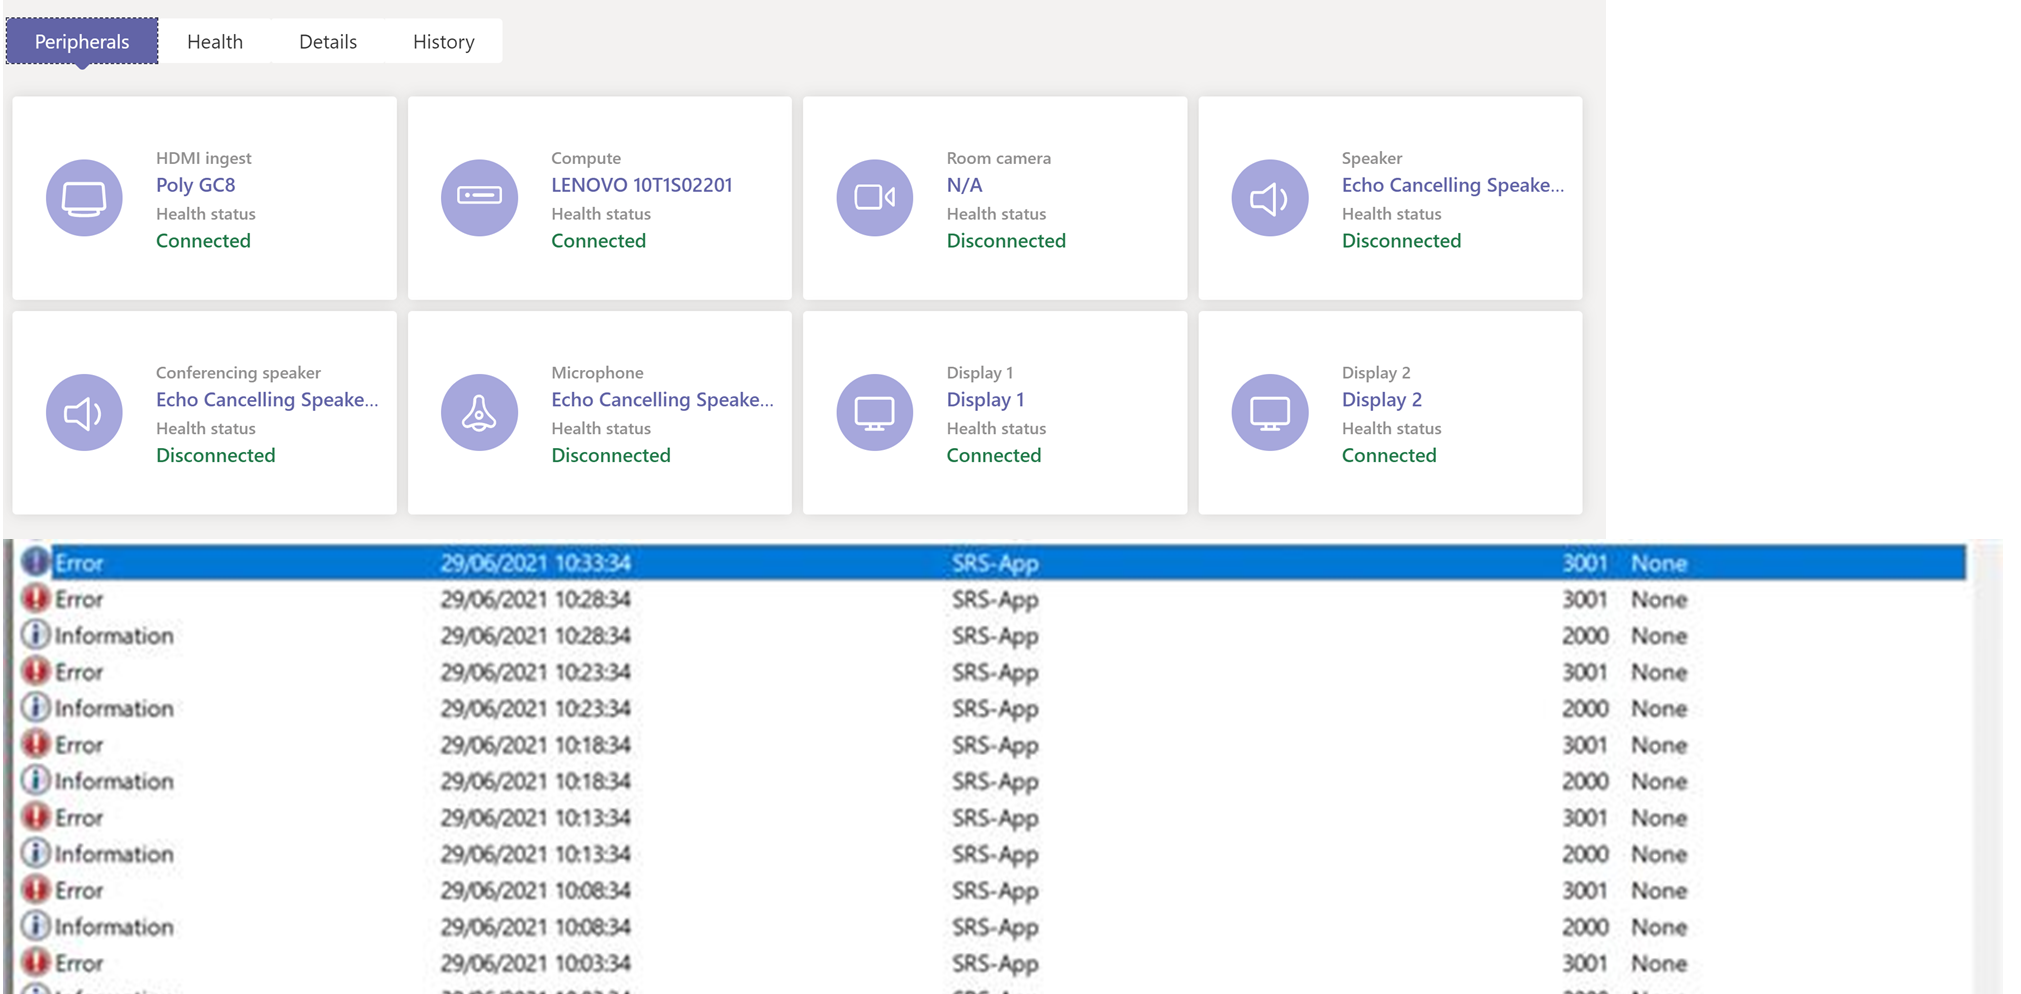This screenshot has height=994, width=2021.
Task: Open Conferencing speaker's Echo Cancelling link
Action: (267, 399)
